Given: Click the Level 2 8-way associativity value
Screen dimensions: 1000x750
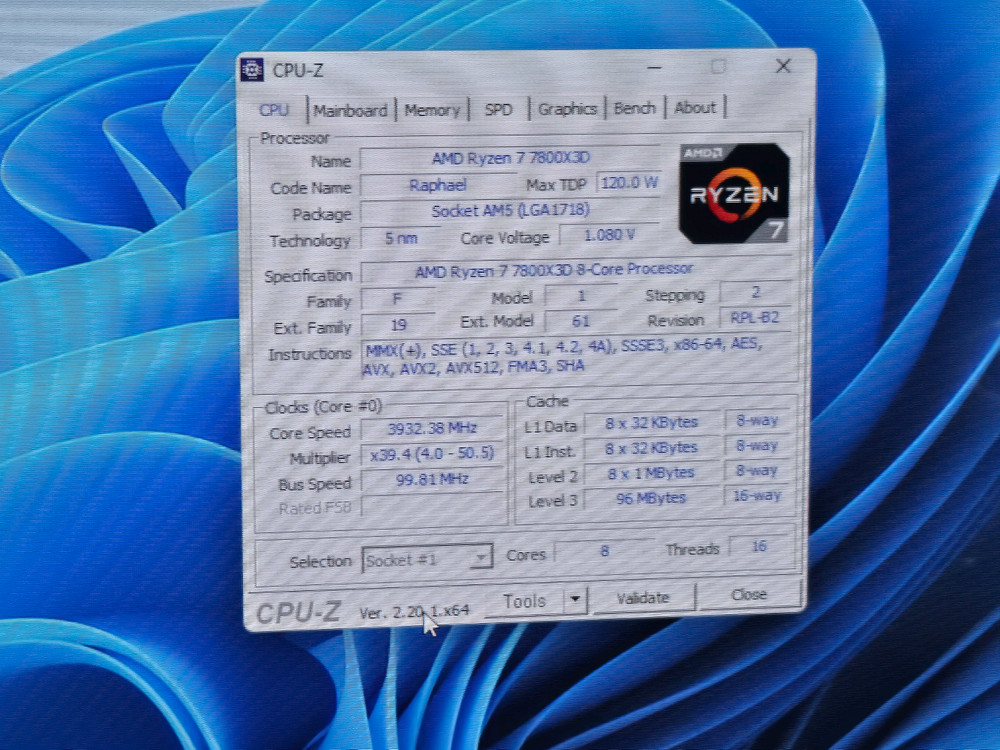Looking at the screenshot, I should [757, 471].
